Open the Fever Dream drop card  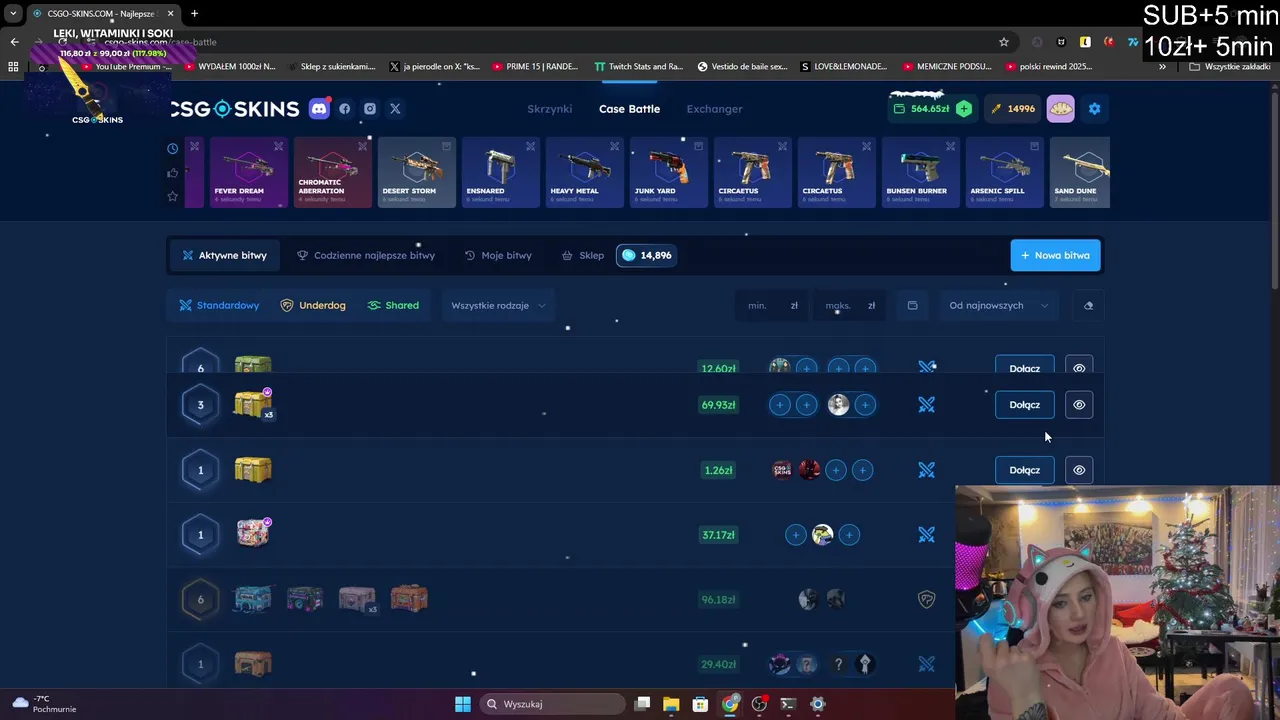click(248, 172)
